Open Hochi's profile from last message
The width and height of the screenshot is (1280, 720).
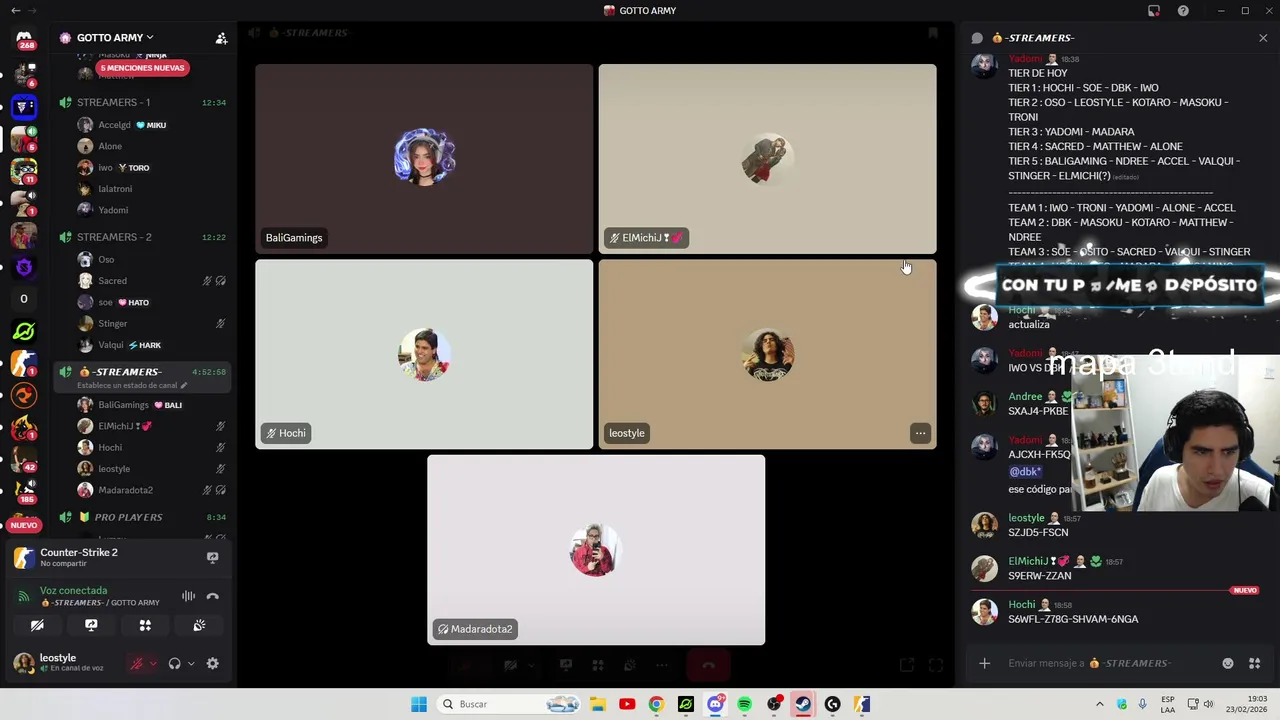click(x=985, y=611)
